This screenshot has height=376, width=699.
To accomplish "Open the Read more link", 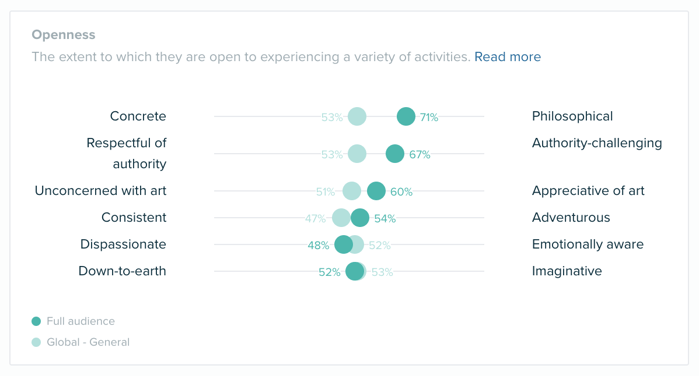I will tap(507, 57).
